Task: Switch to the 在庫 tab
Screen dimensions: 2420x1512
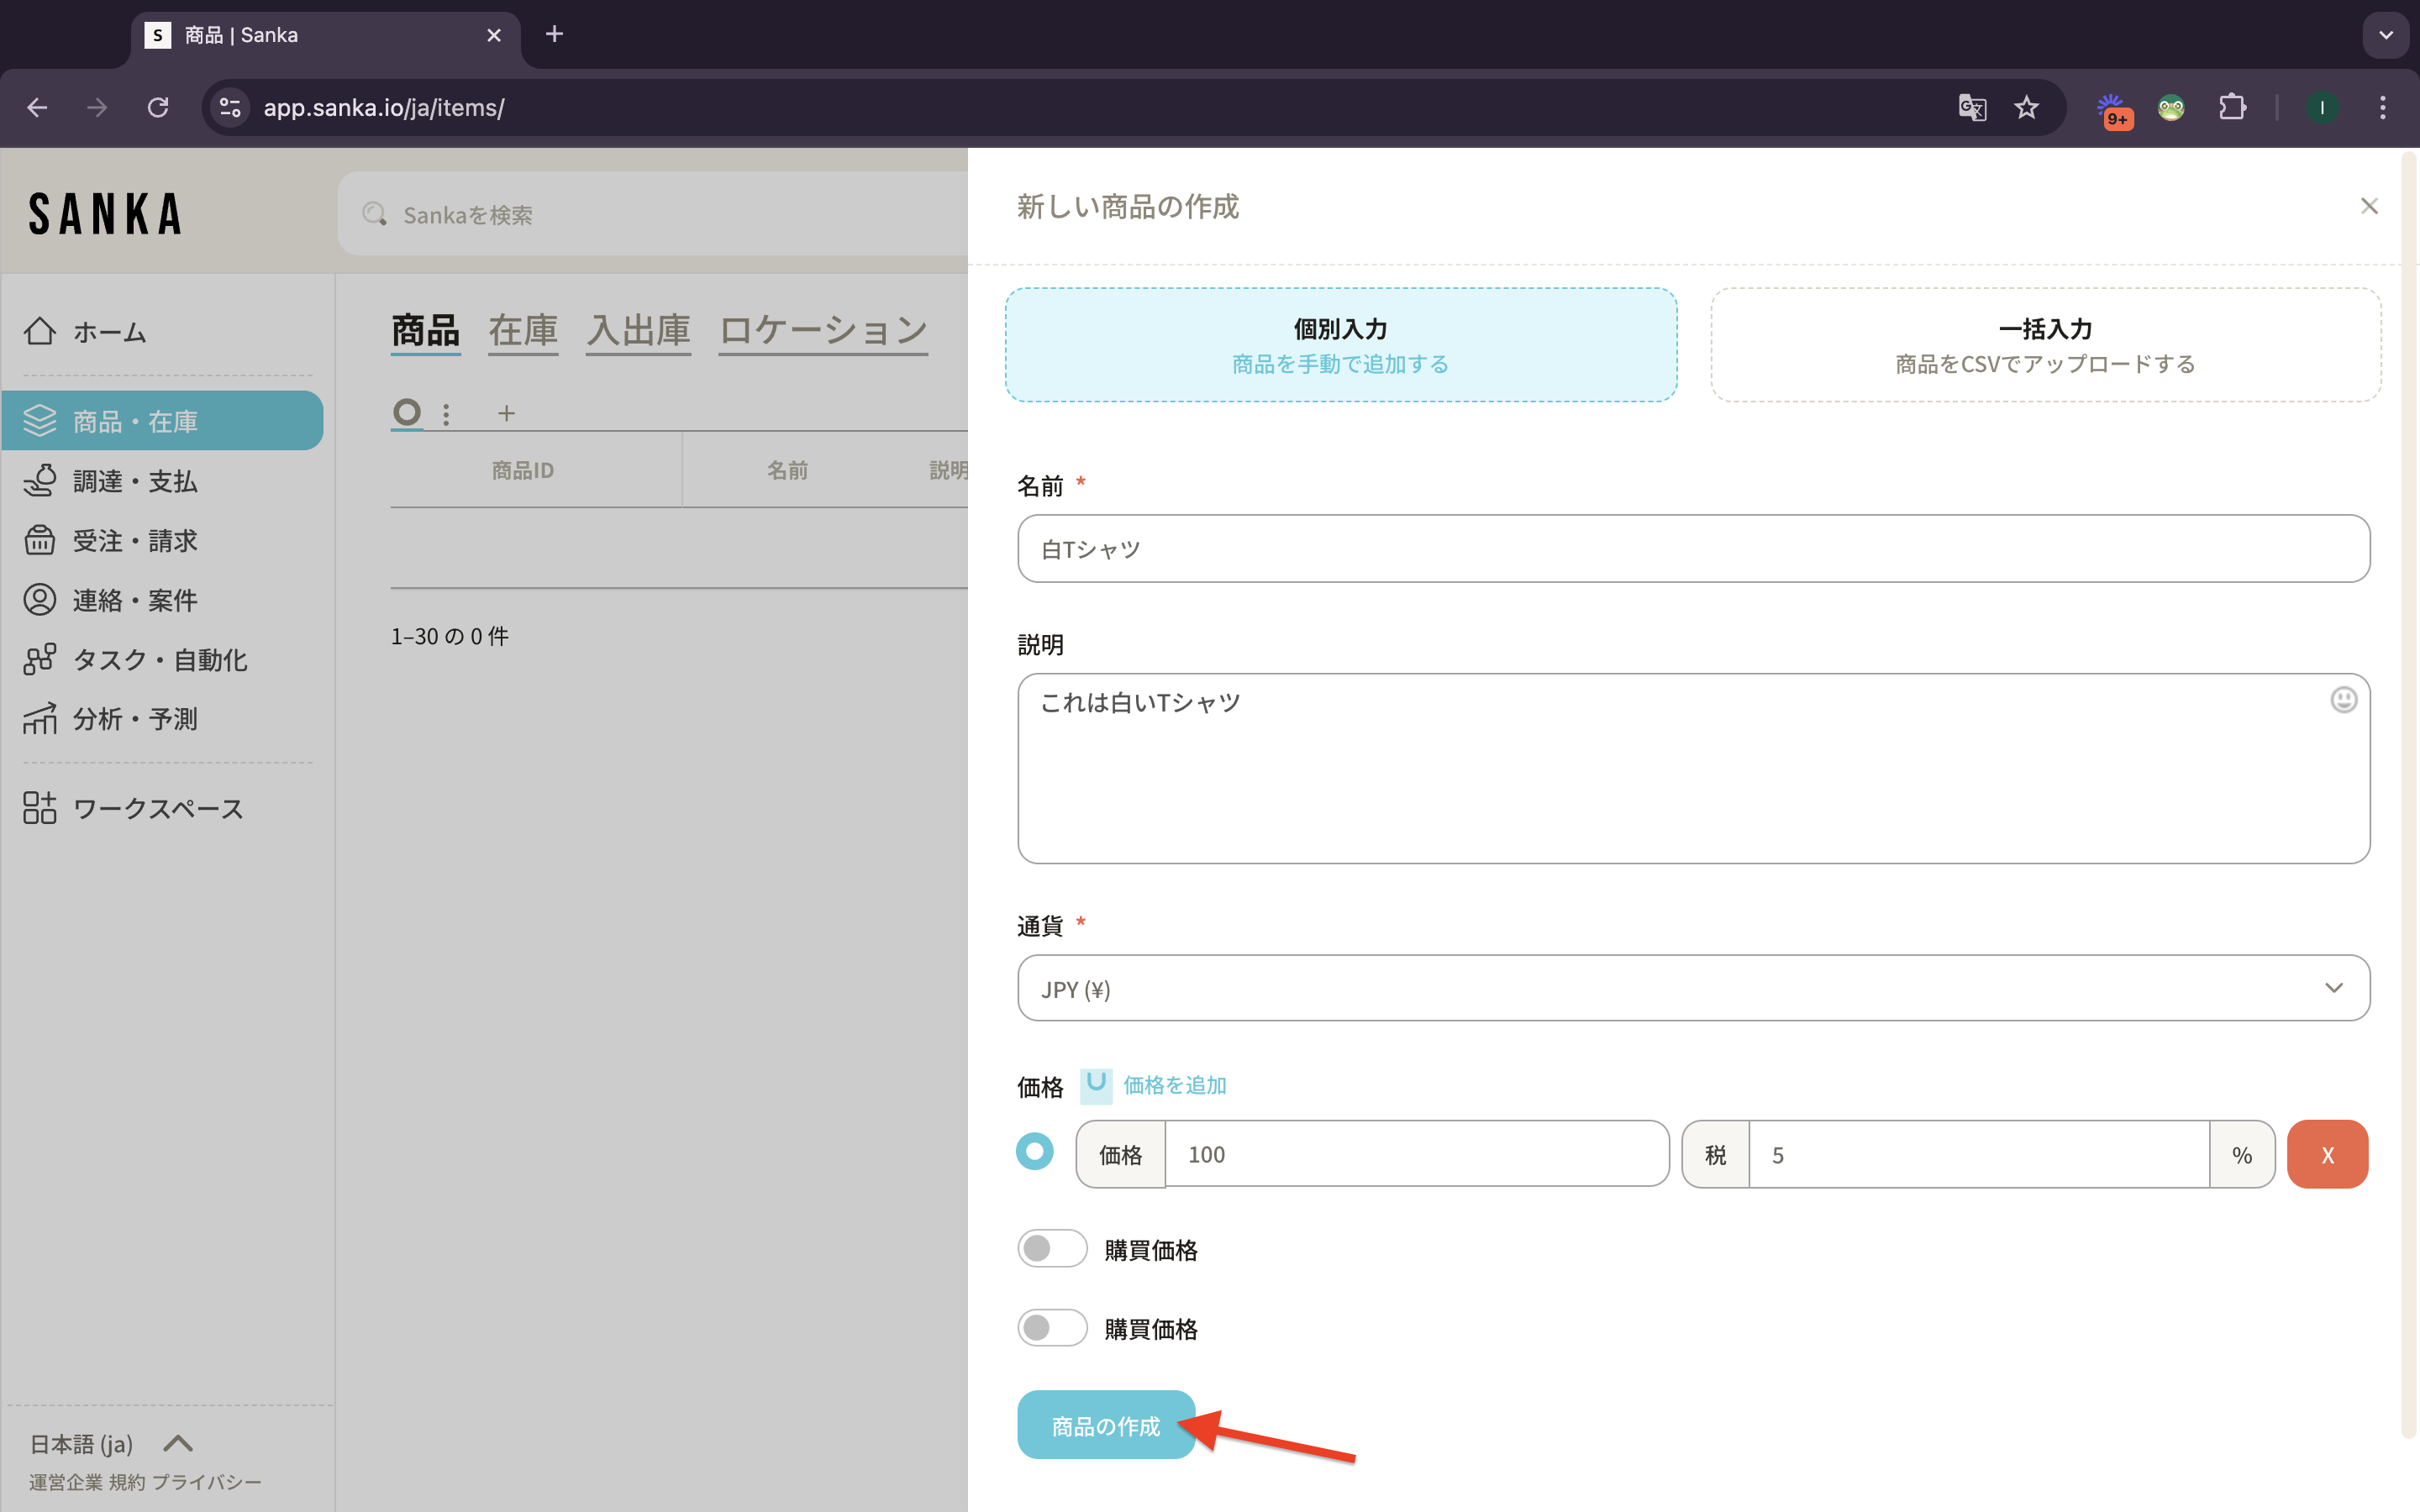Action: coord(523,331)
